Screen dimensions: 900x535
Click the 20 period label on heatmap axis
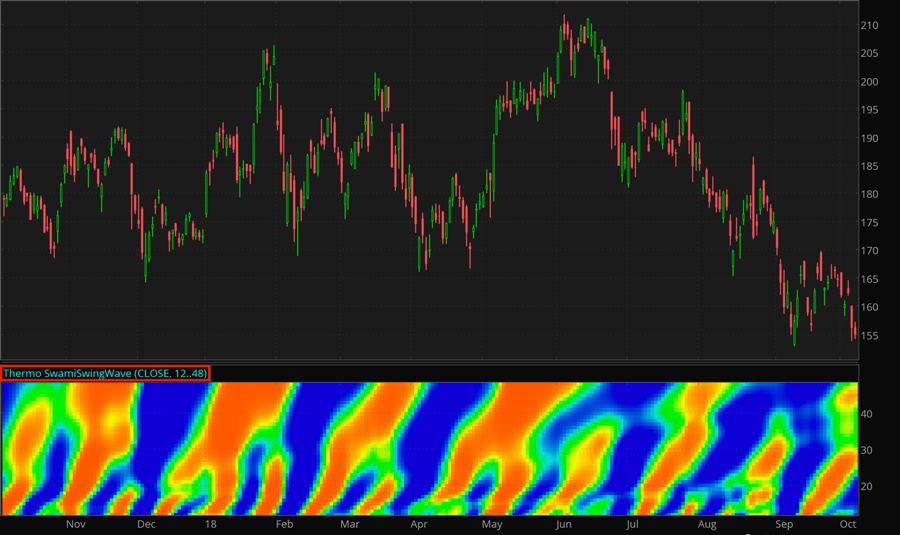(868, 486)
